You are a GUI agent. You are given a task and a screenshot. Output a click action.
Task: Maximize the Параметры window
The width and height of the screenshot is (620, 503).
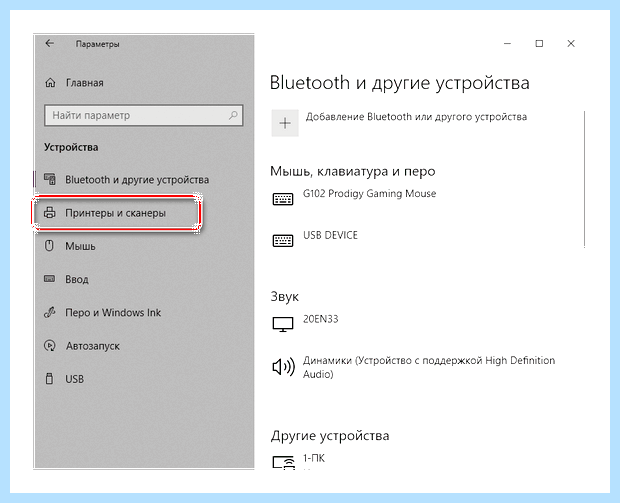[539, 43]
